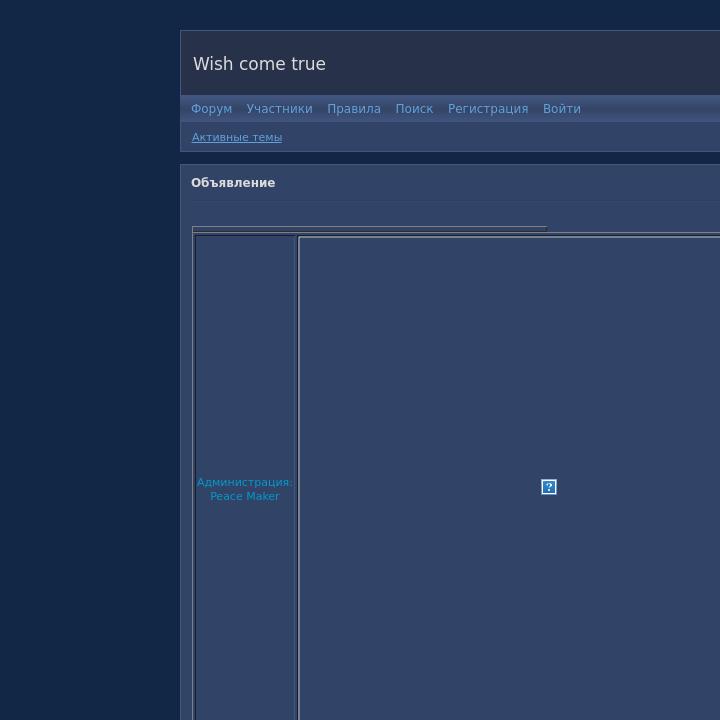The image size is (720, 720).
Task: Click the broken image placeholder icon
Action: (549, 487)
